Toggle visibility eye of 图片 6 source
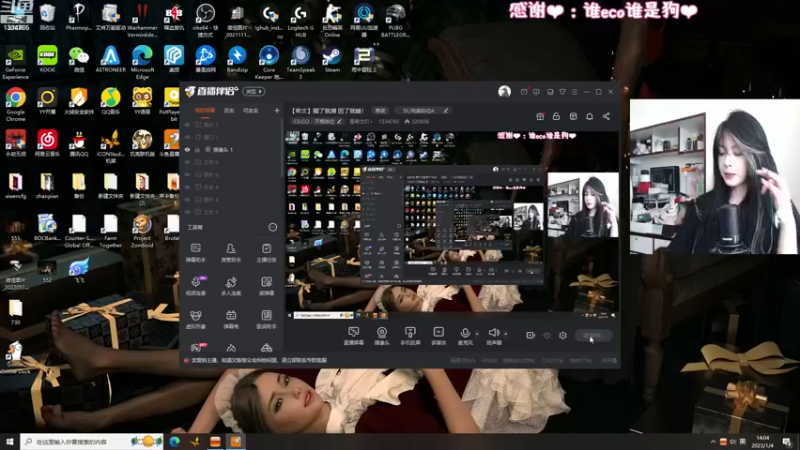The image size is (800, 450). coord(187,174)
